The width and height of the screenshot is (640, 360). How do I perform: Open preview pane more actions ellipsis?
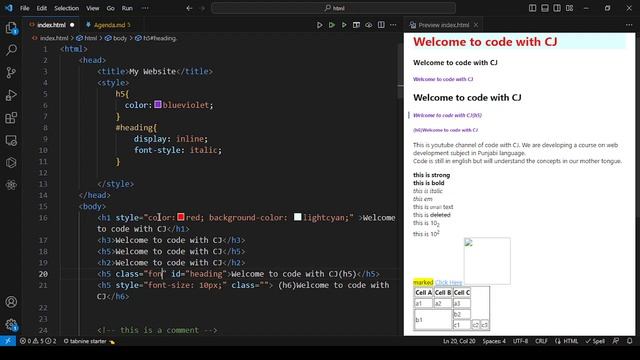click(x=629, y=25)
